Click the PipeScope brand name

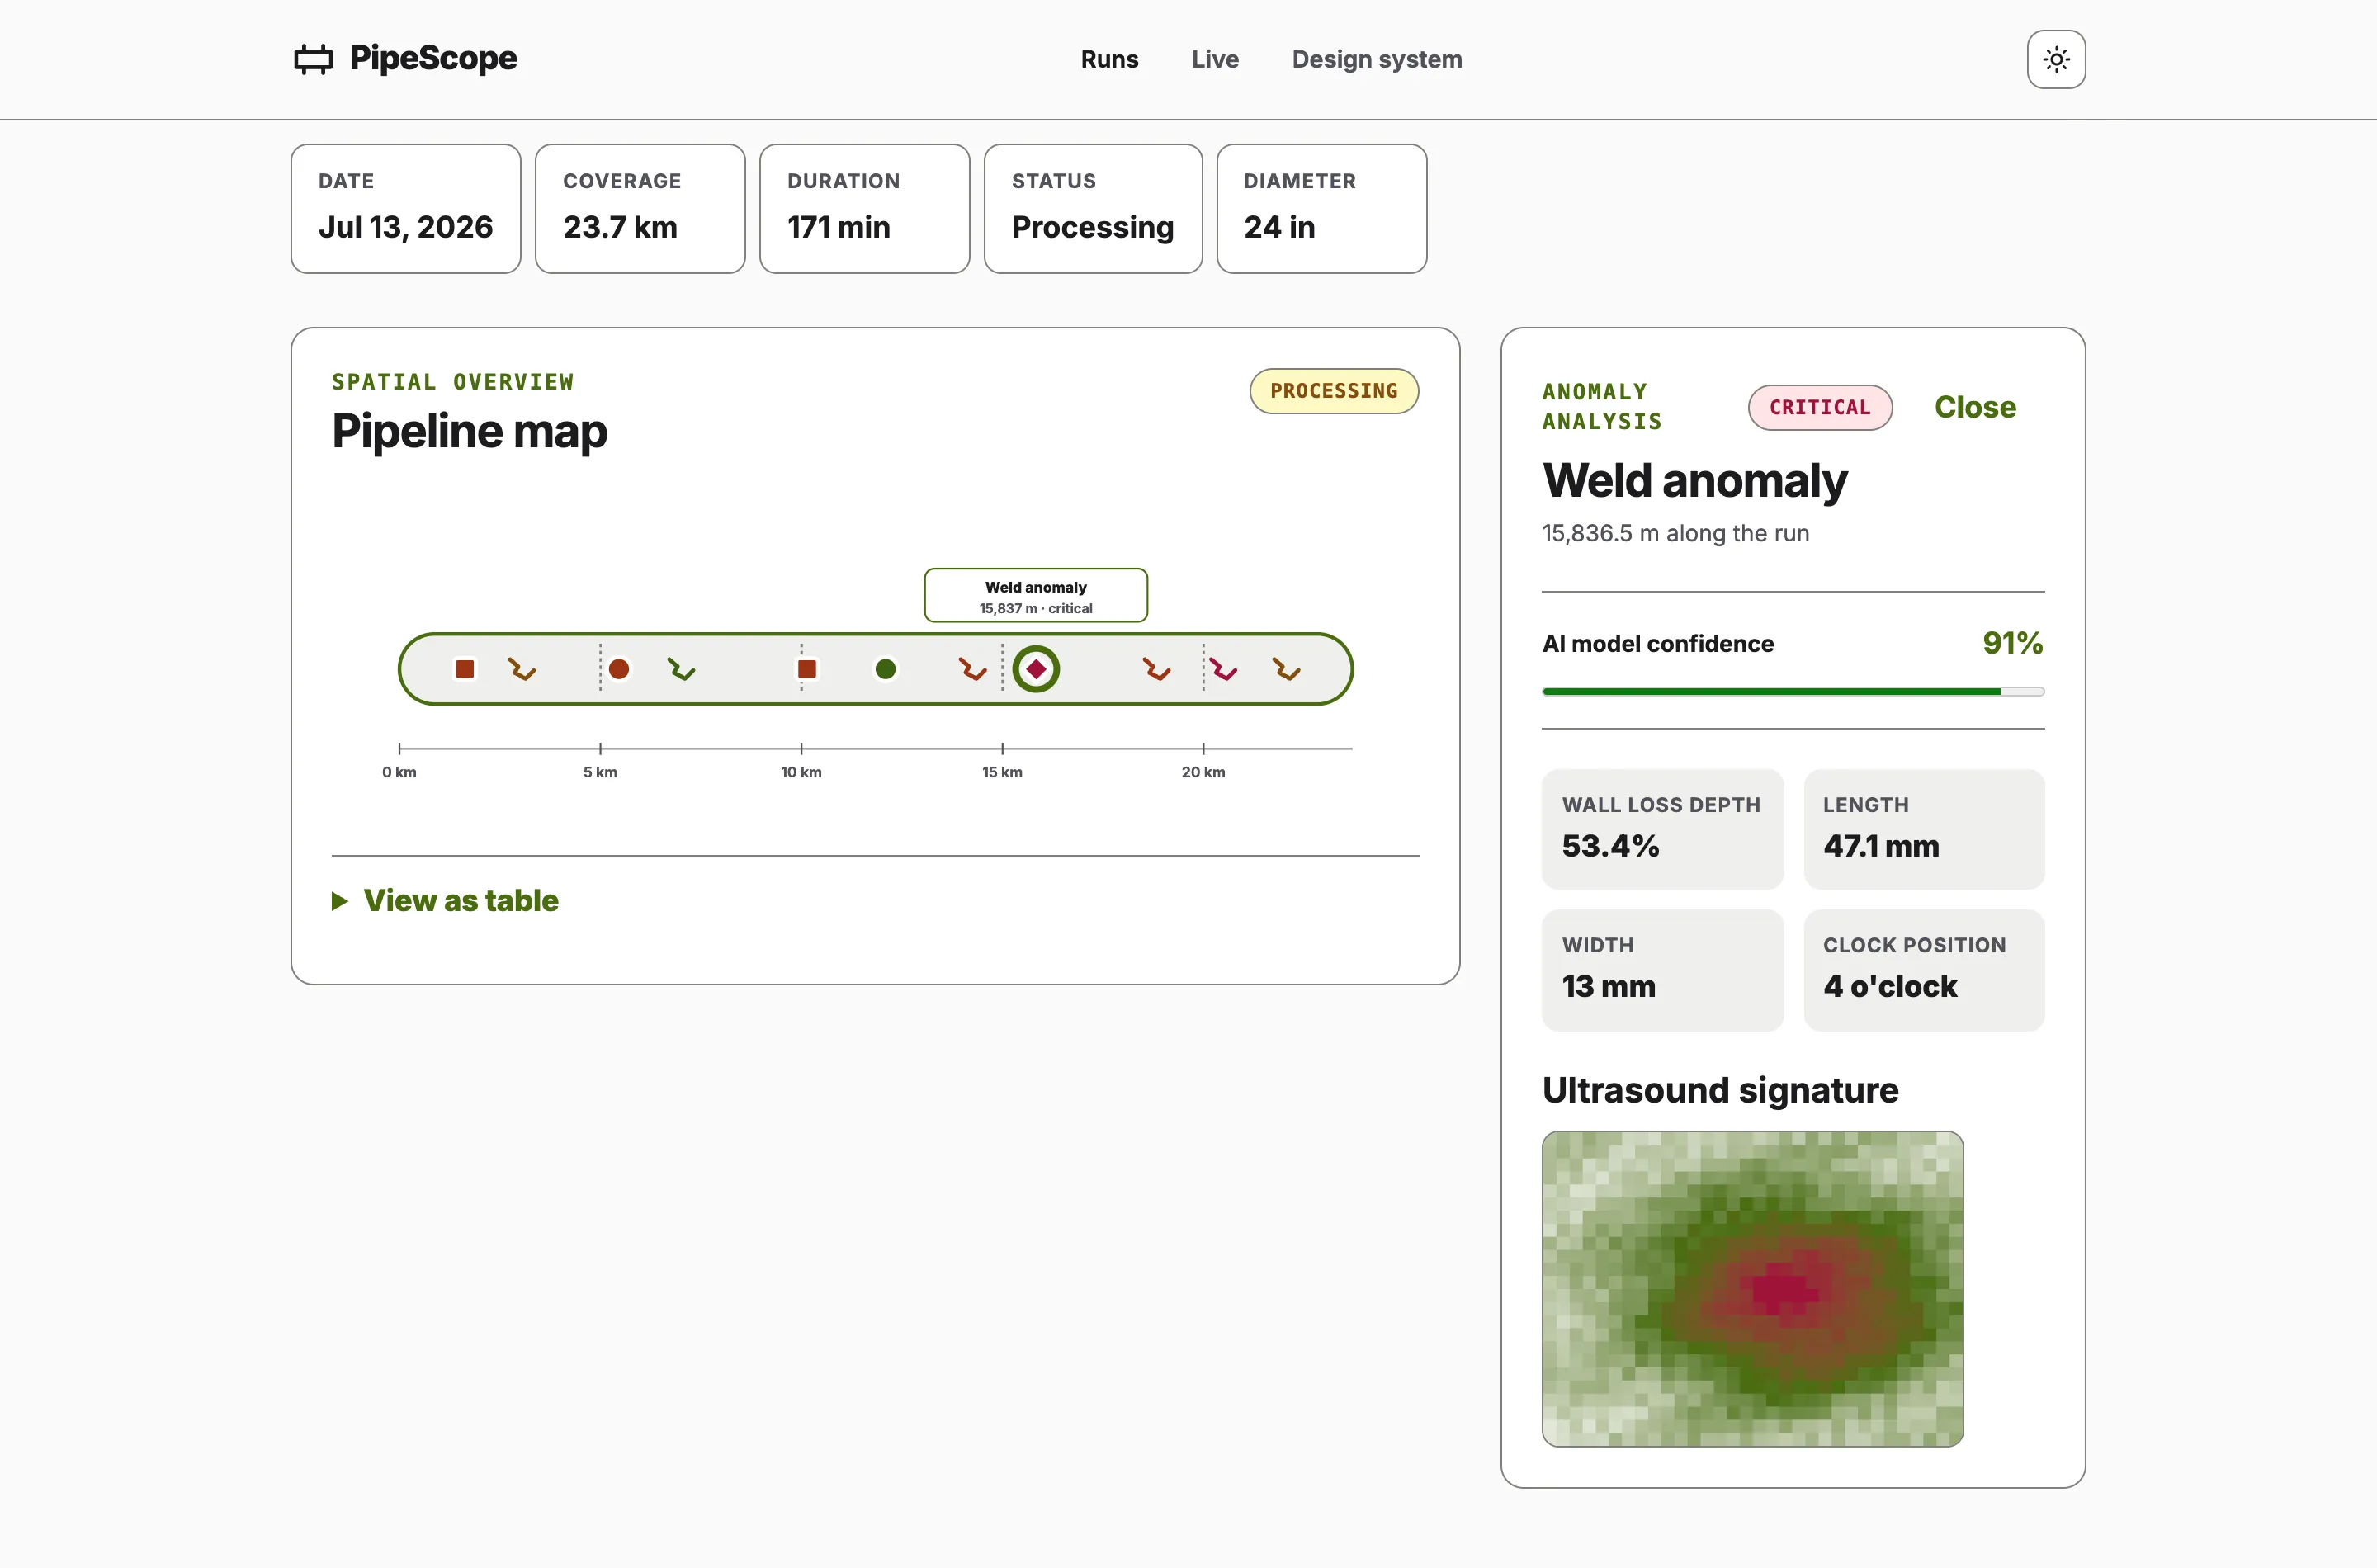point(433,58)
